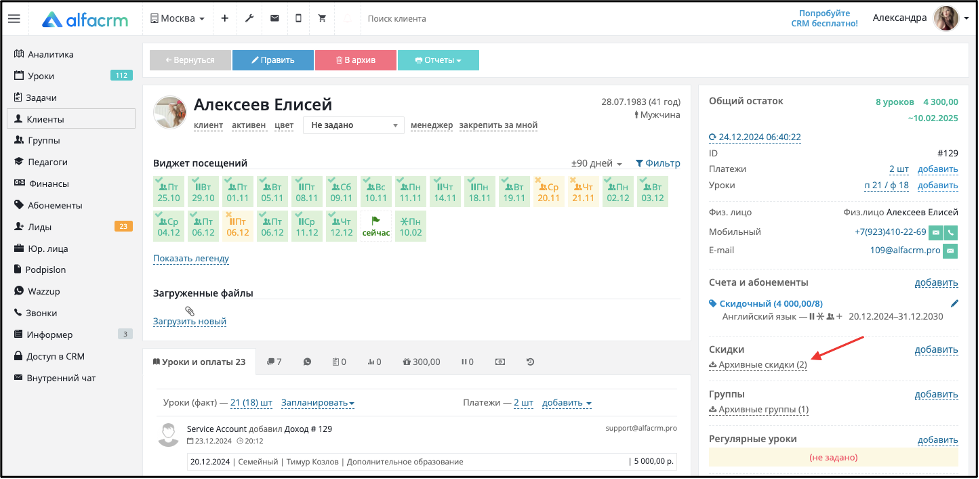The image size is (979, 479).
Task: Open the comments tab showing 7
Action: 274,362
